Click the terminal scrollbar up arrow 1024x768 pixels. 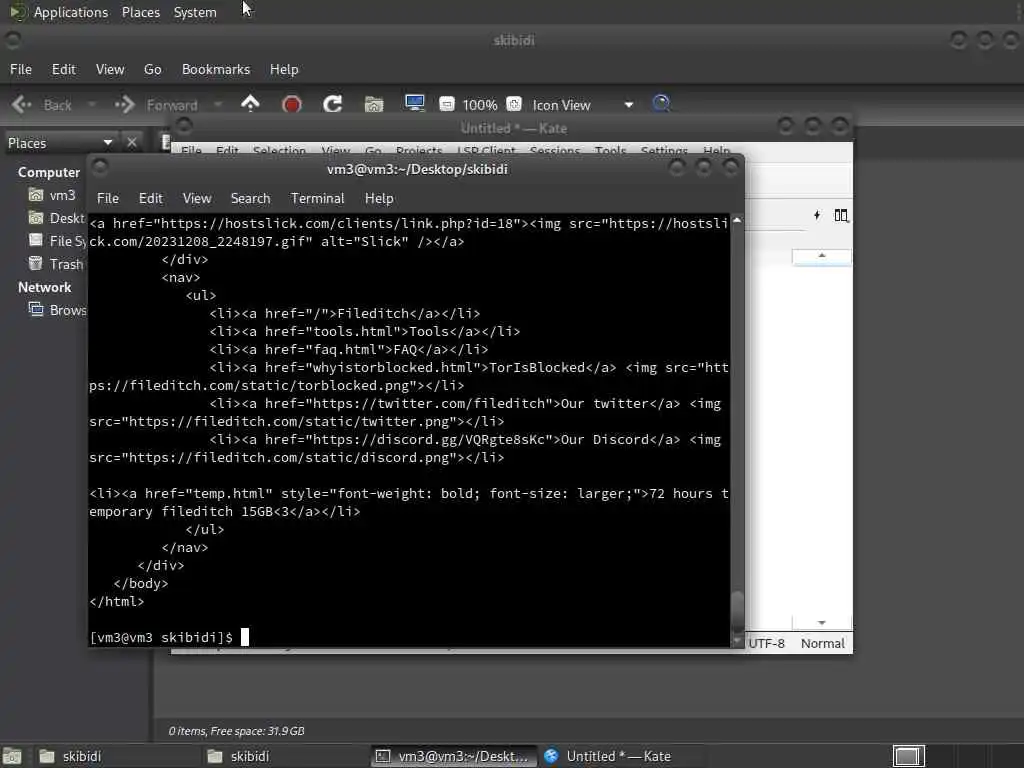click(x=737, y=221)
